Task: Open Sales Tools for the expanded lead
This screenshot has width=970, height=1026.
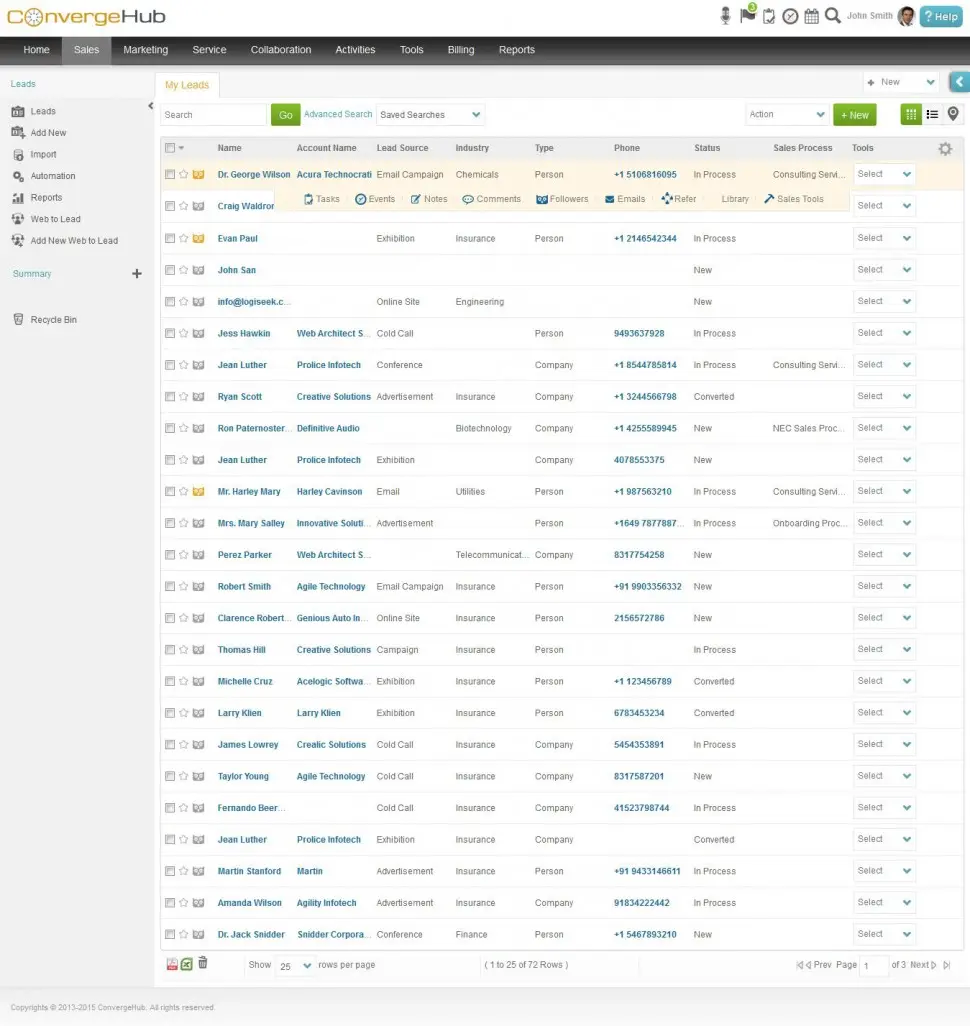Action: coord(793,199)
